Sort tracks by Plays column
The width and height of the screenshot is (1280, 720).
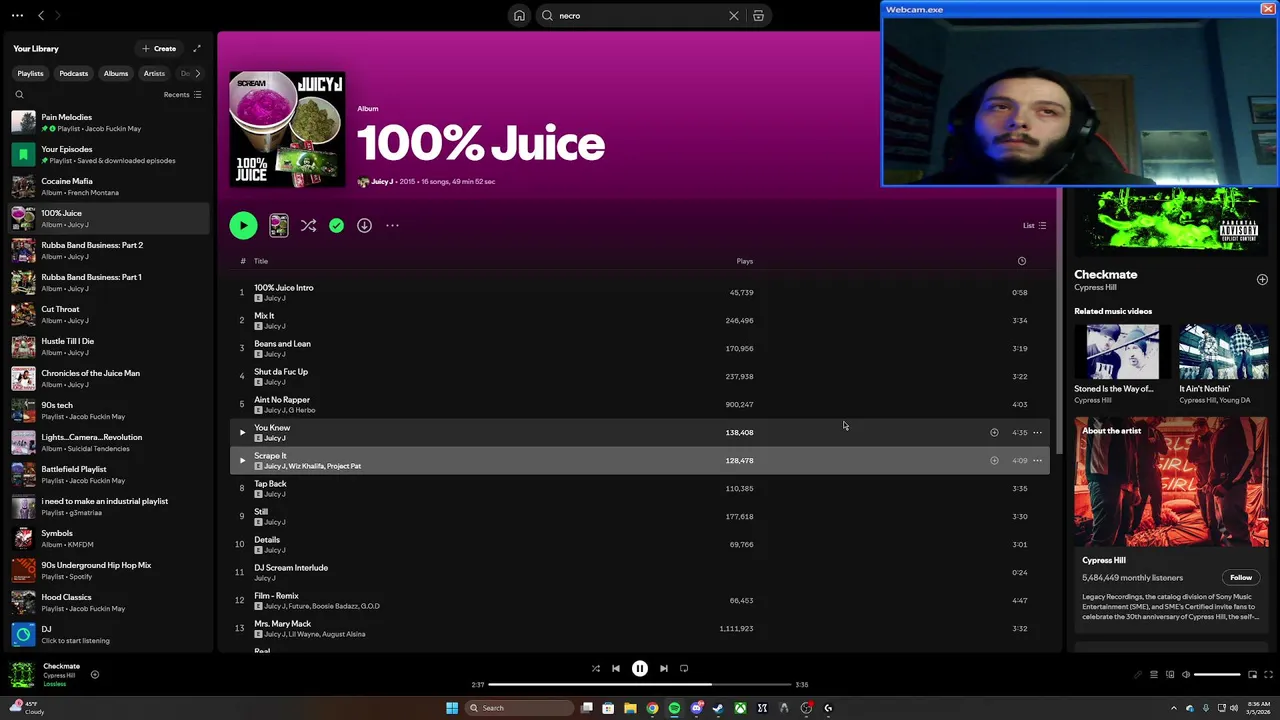(744, 261)
